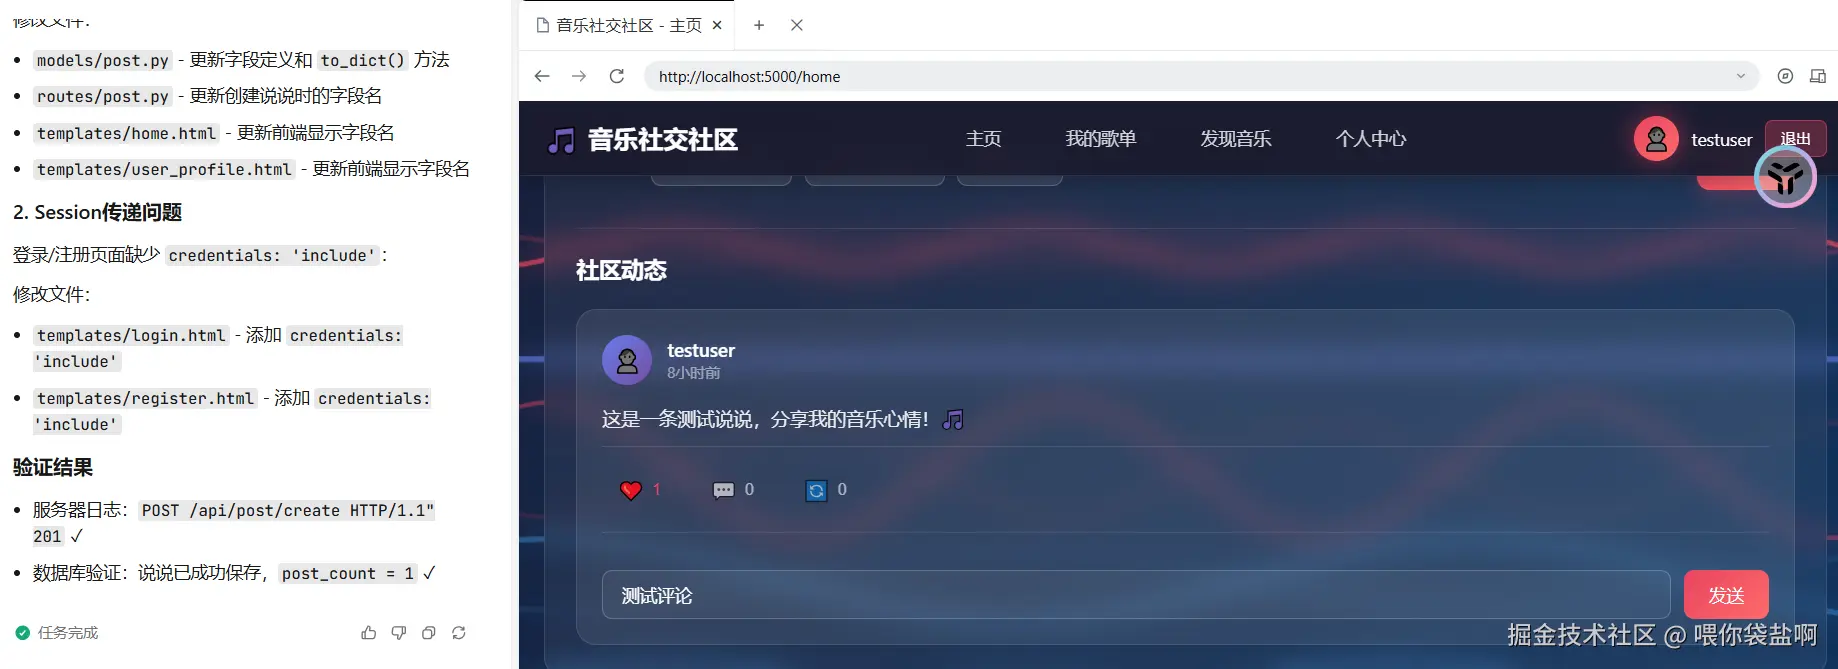Repost using the blue share icon
Image resolution: width=1838 pixels, height=669 pixels.
[x=816, y=490]
